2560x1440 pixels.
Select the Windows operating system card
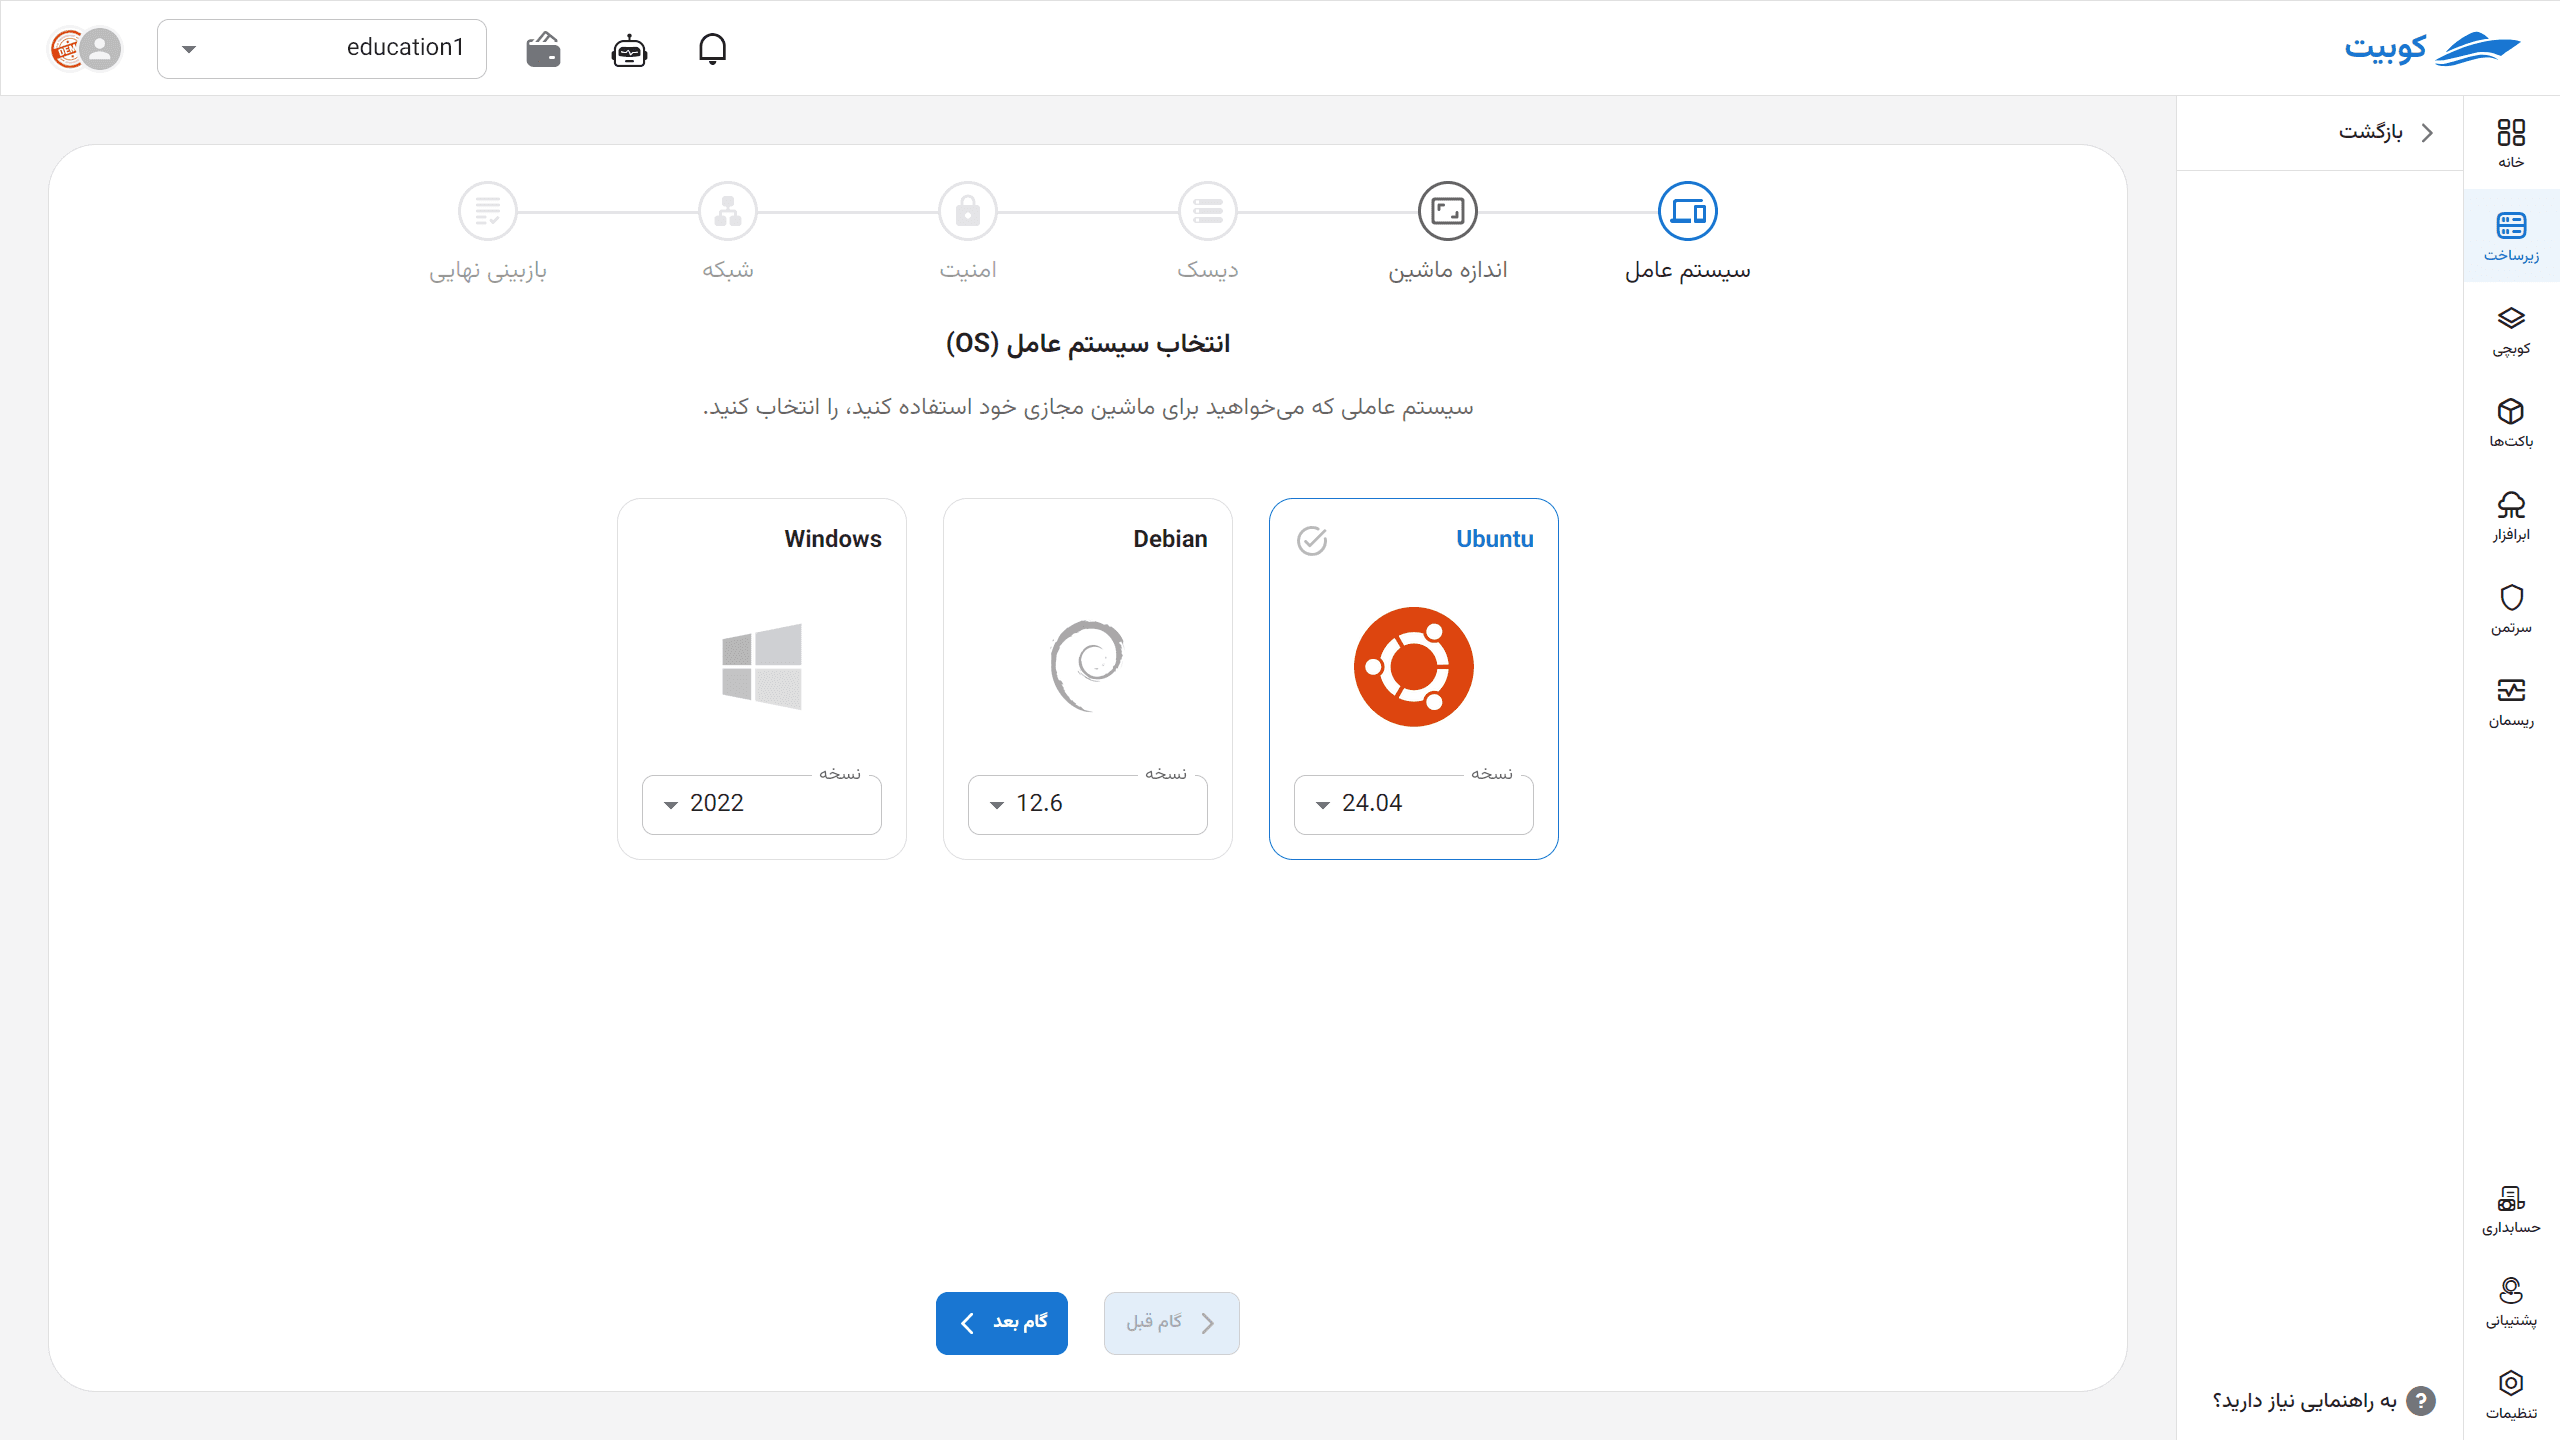(x=762, y=679)
